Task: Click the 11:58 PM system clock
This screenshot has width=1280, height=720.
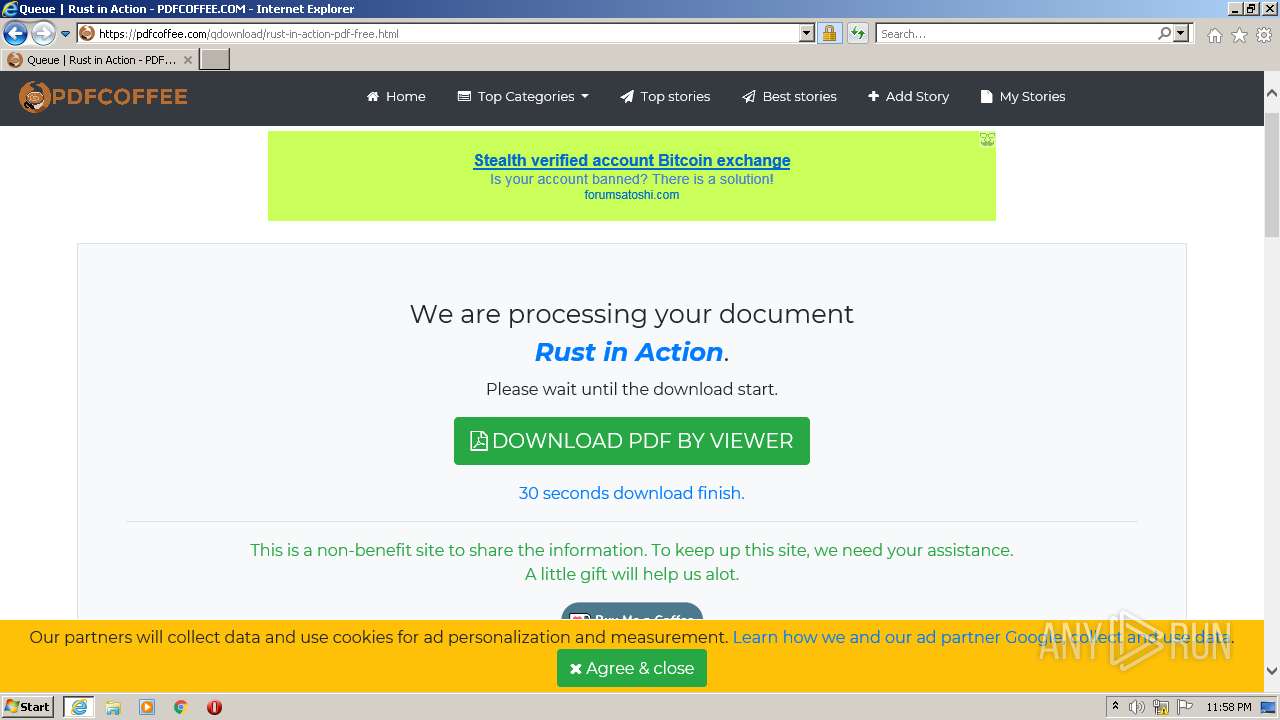Action: pyautogui.click(x=1229, y=707)
